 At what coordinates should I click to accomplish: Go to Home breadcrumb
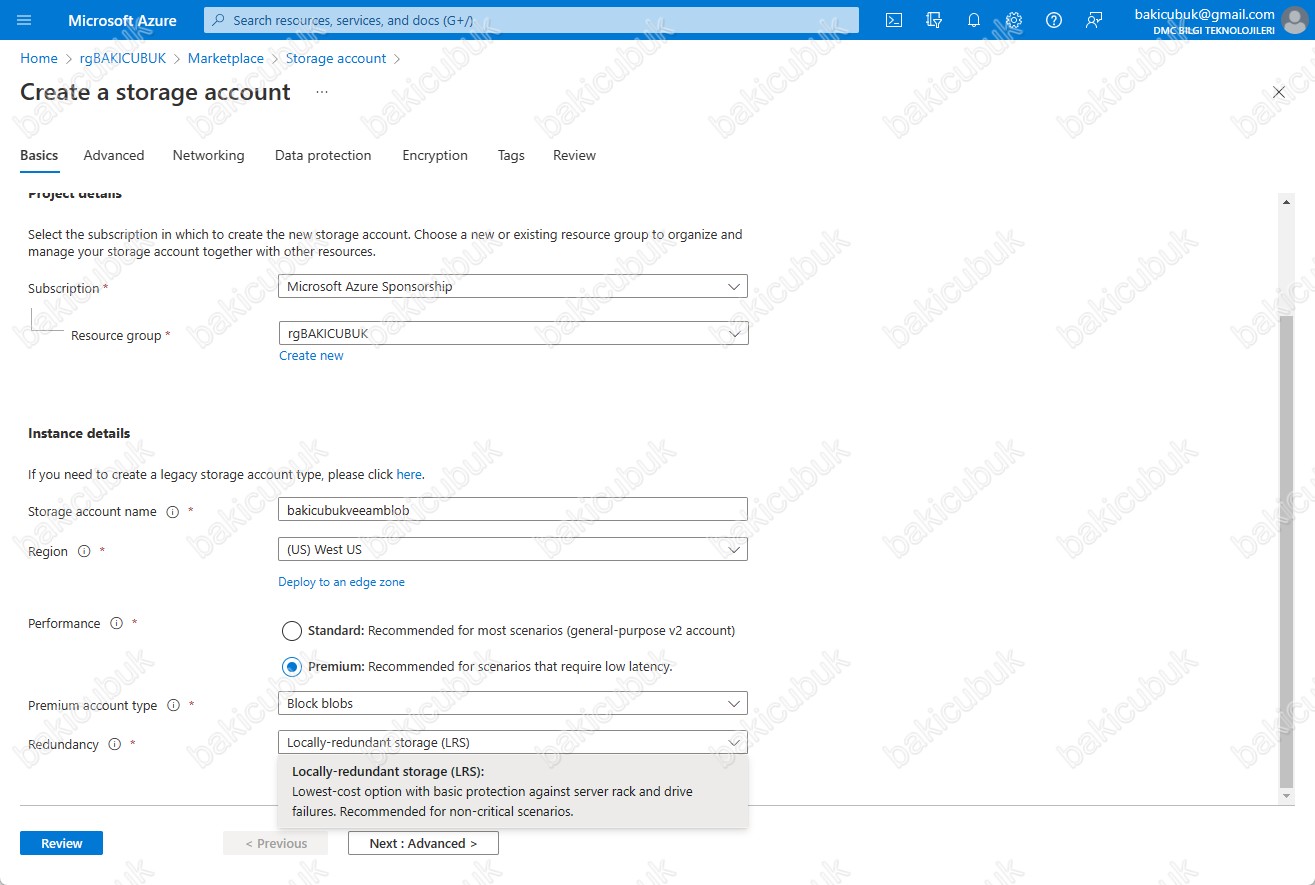[39, 59]
